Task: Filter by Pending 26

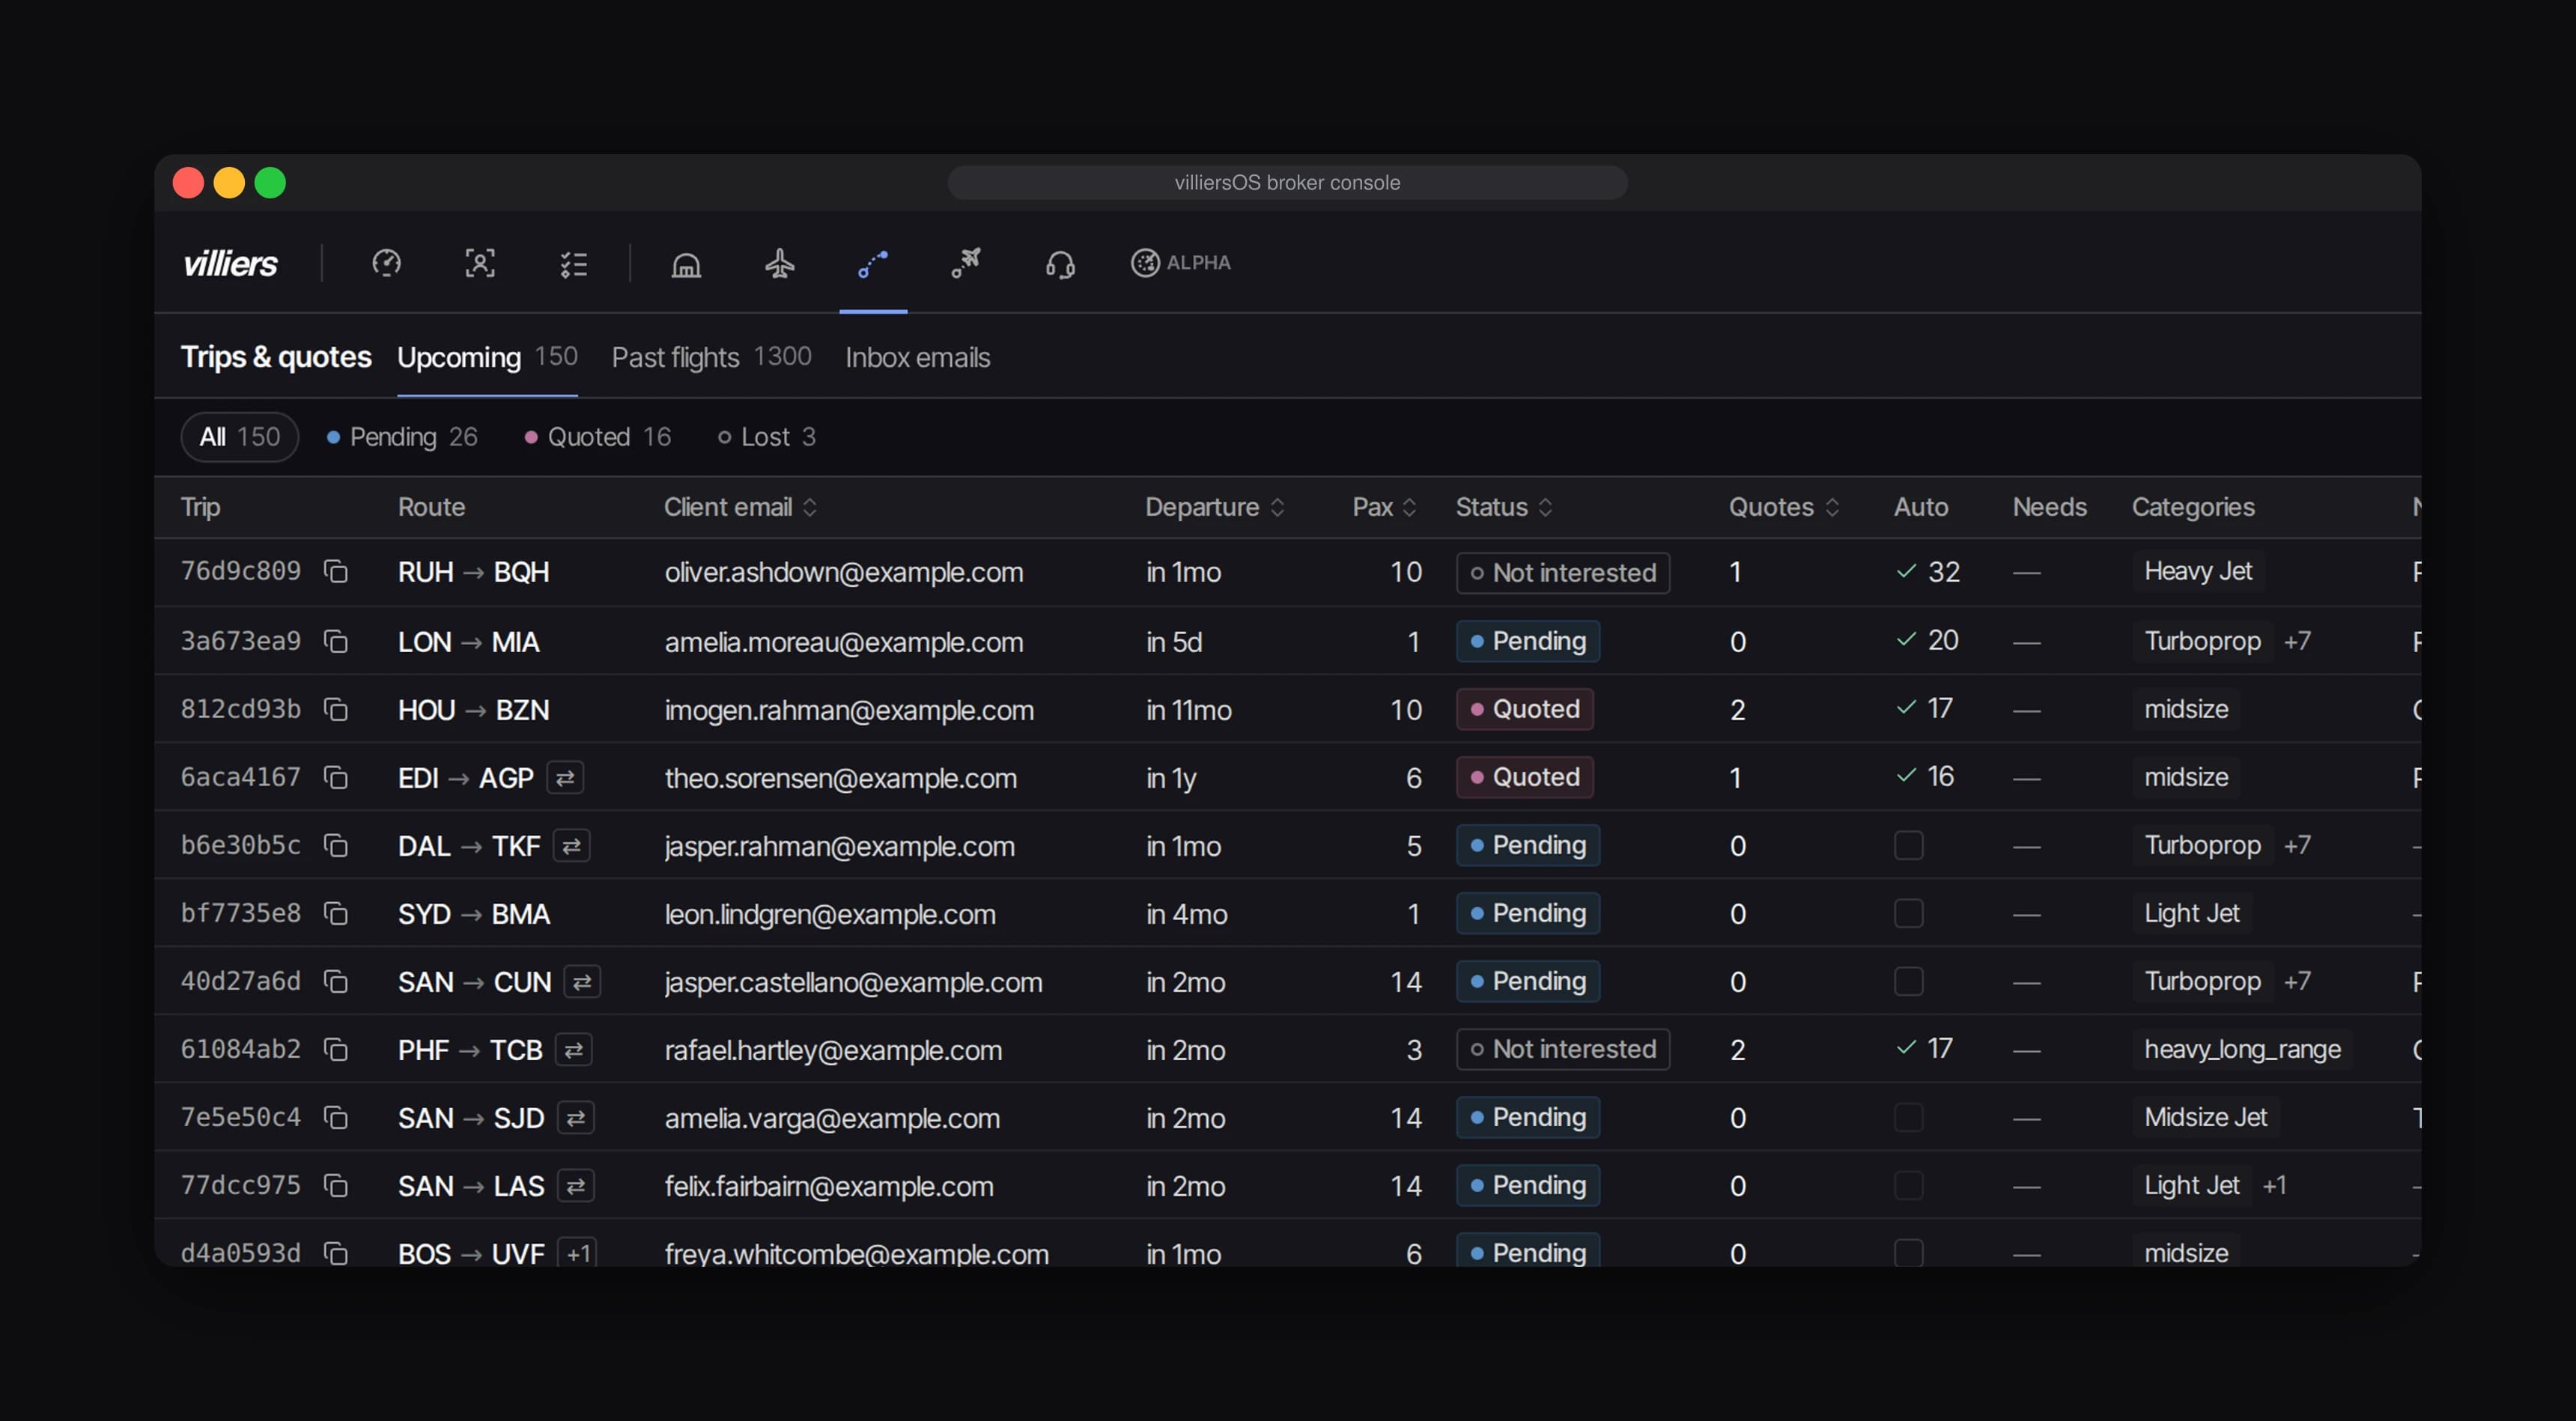Action: tap(402, 437)
